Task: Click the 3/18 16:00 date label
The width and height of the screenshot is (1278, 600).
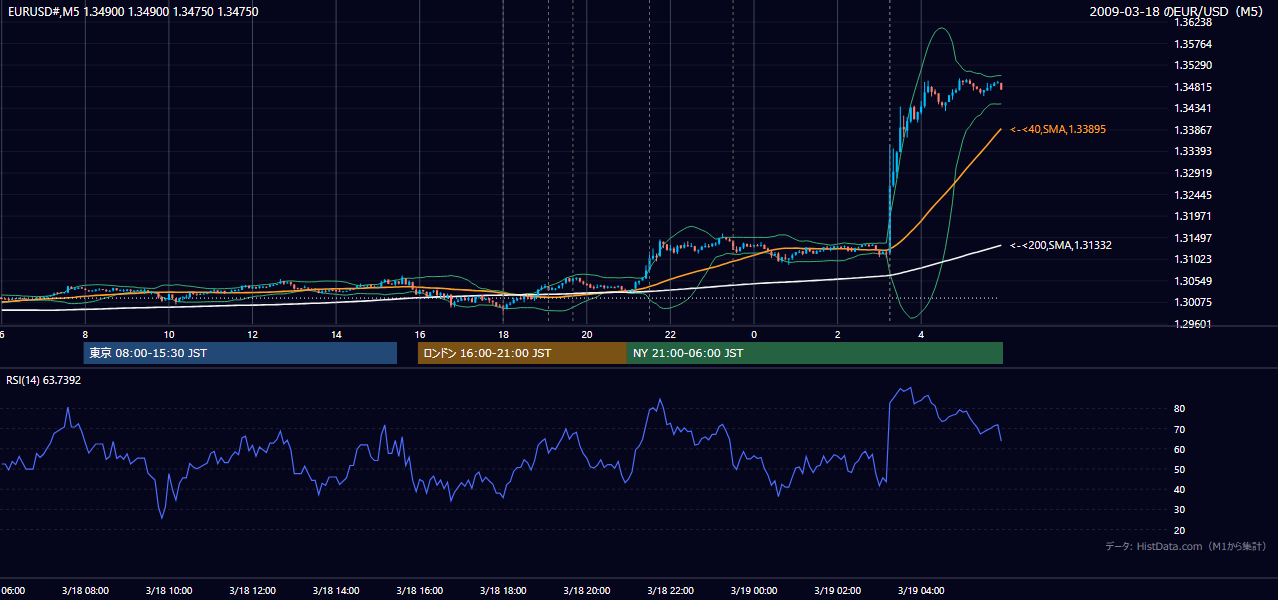Action: coord(420,591)
